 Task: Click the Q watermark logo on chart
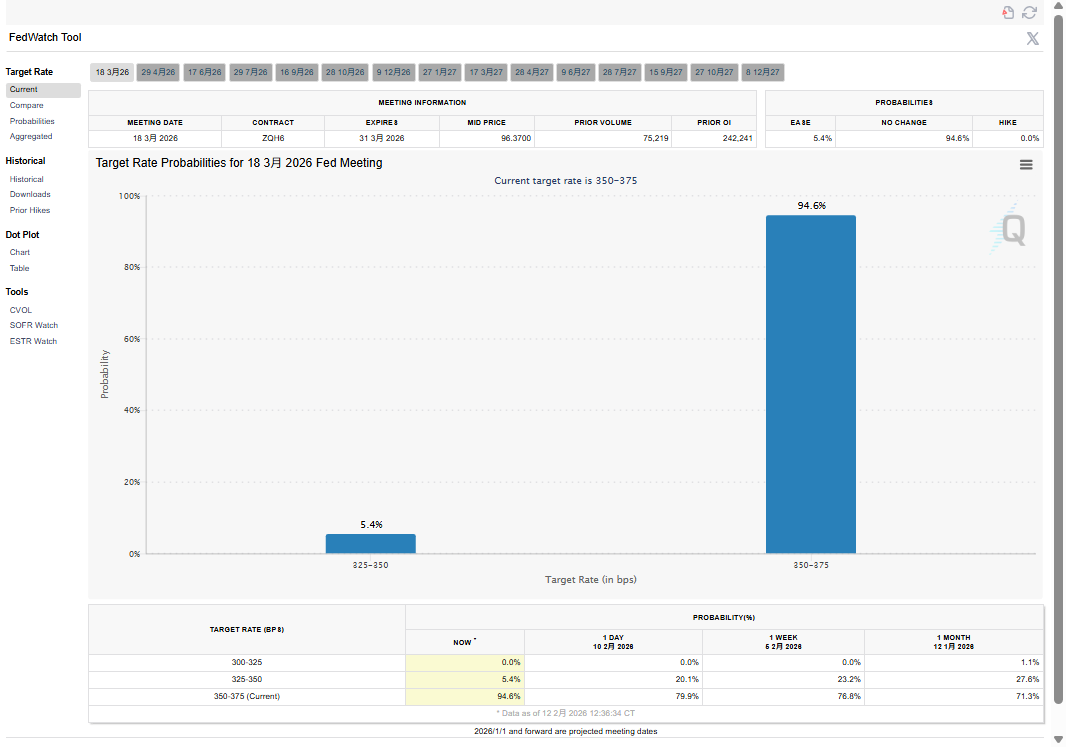1012,230
